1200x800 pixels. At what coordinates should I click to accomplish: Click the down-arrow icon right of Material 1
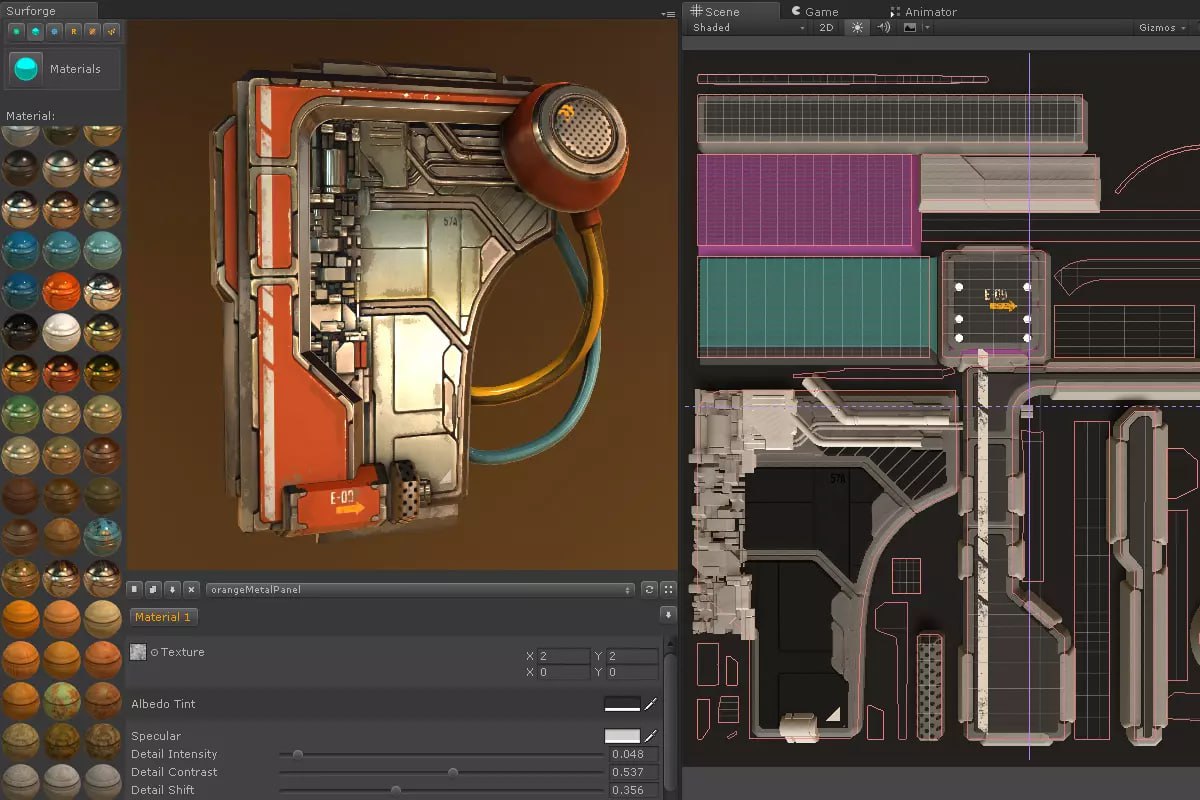click(668, 614)
